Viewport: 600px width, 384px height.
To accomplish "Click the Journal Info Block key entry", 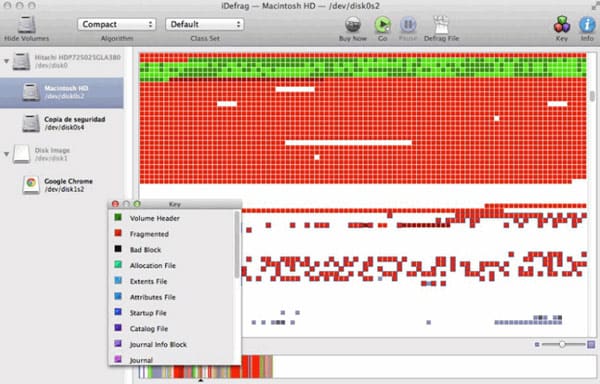I will pos(158,344).
